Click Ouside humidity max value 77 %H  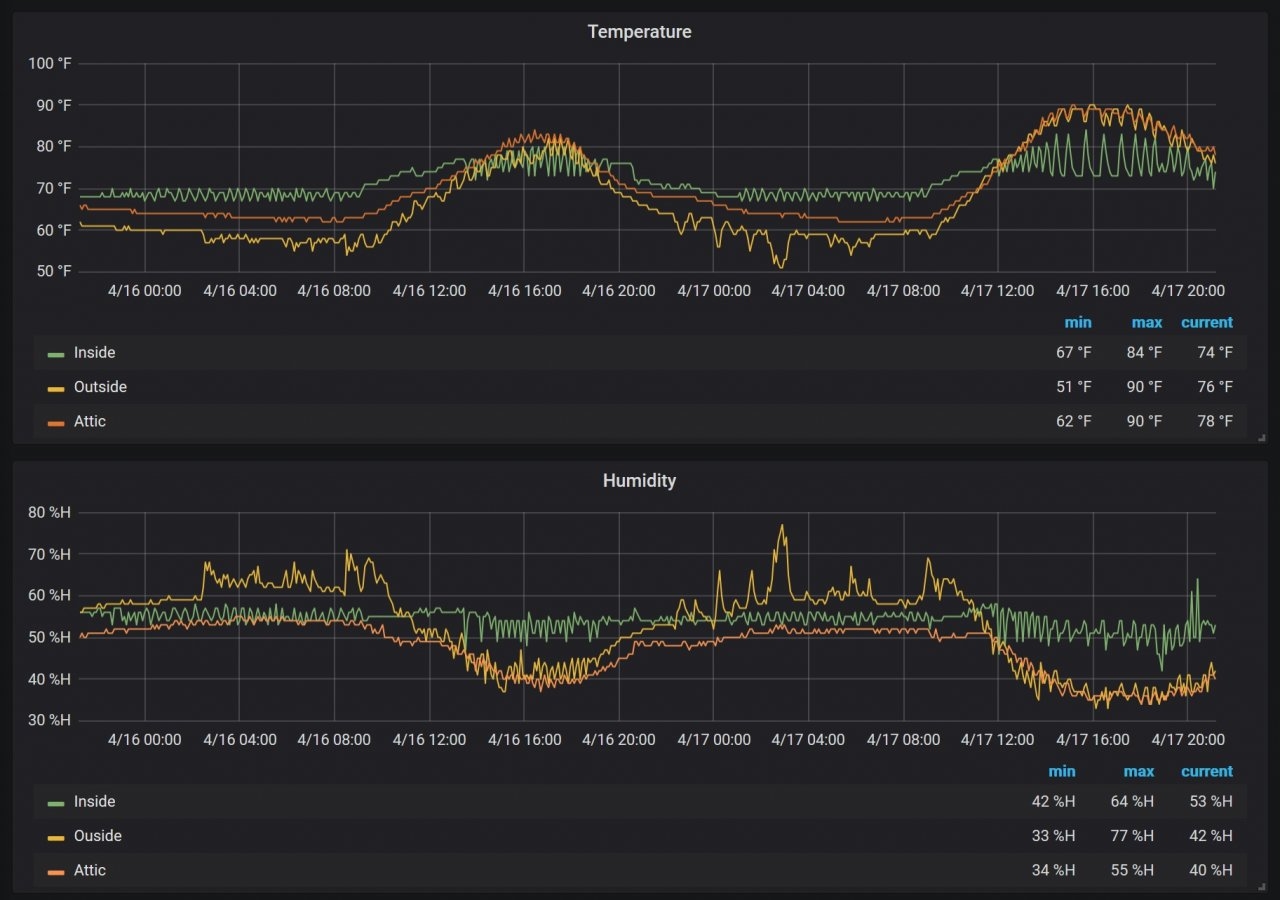coord(1132,836)
